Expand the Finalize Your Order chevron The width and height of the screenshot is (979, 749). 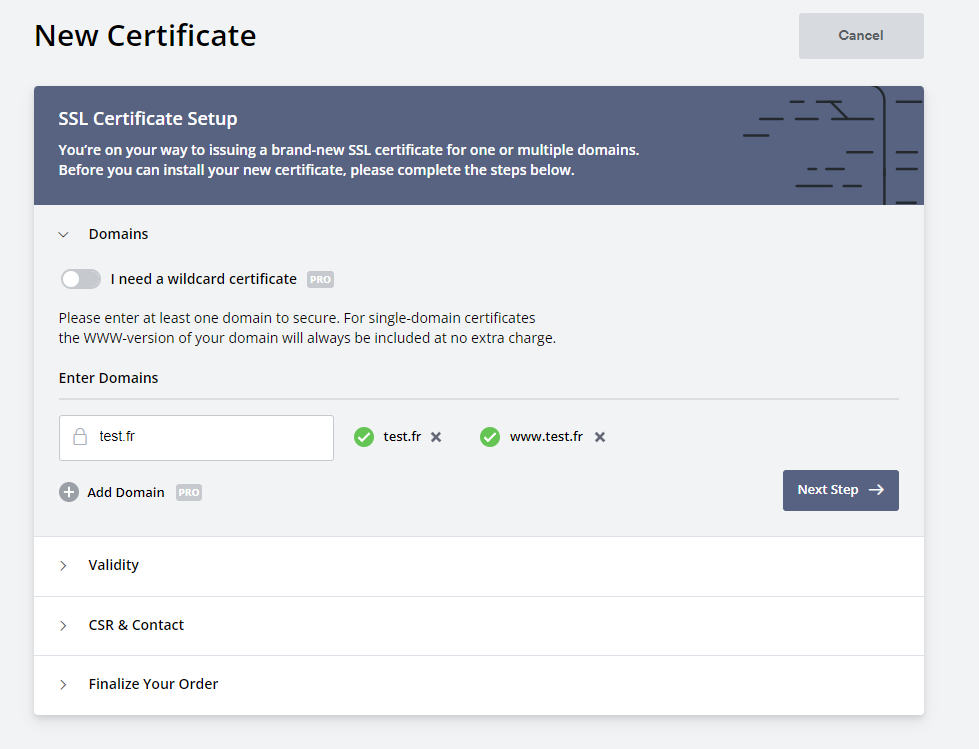(x=64, y=684)
